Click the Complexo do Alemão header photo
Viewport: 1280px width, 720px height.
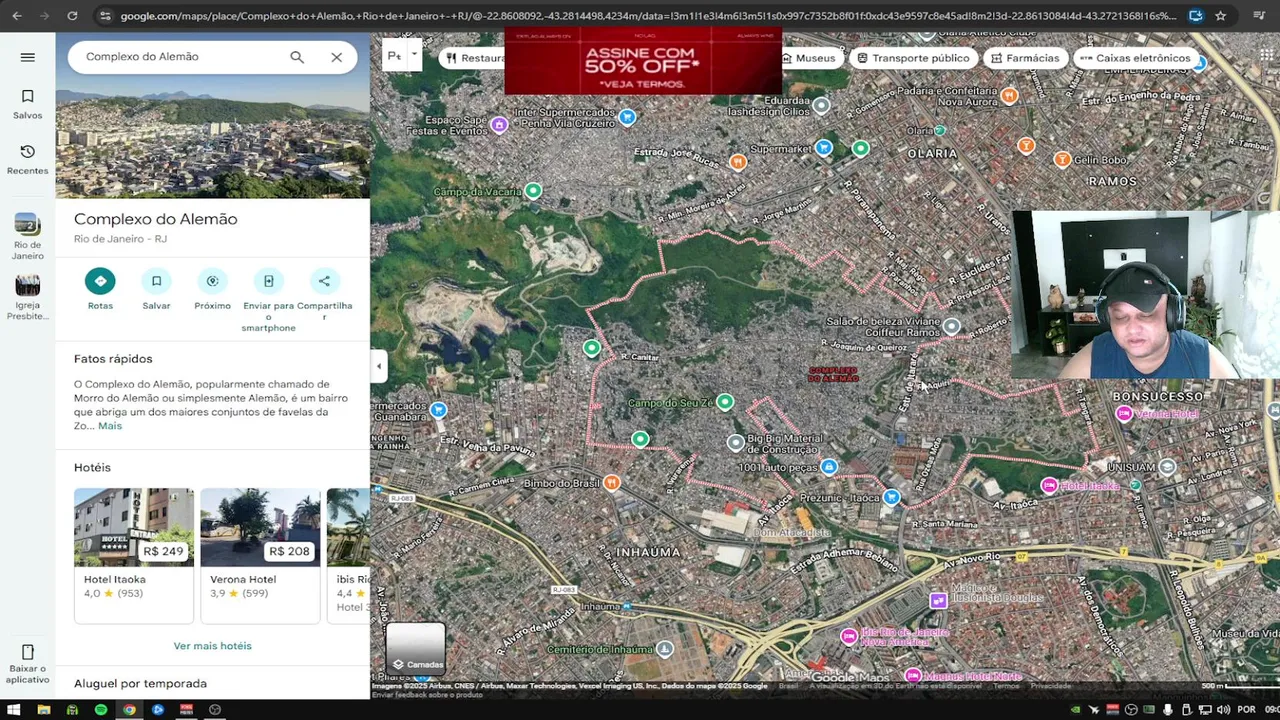(212, 143)
